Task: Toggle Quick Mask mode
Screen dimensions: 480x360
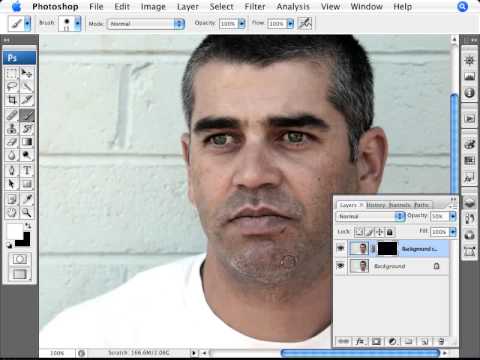Action: point(20,259)
